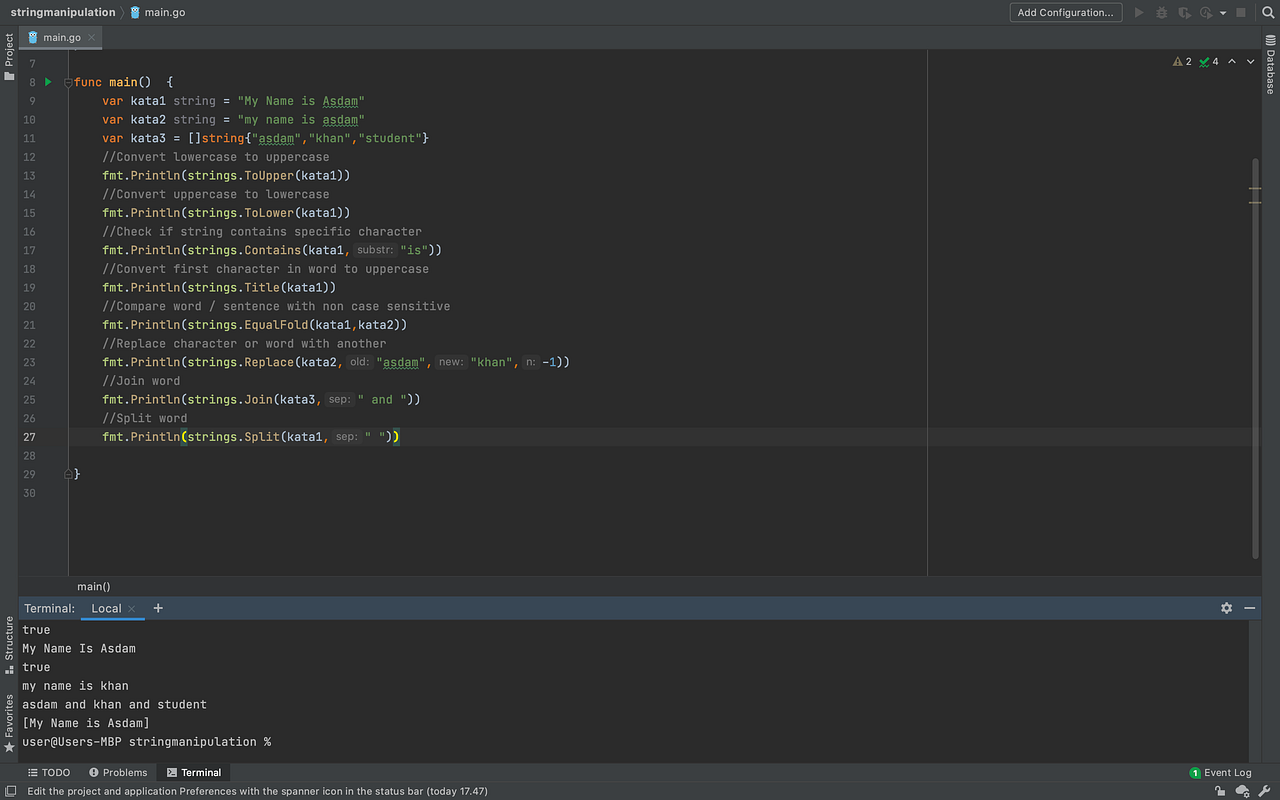Click the typo check indicator showing 4
Viewport: 1280px width, 800px height.
(x=1209, y=62)
